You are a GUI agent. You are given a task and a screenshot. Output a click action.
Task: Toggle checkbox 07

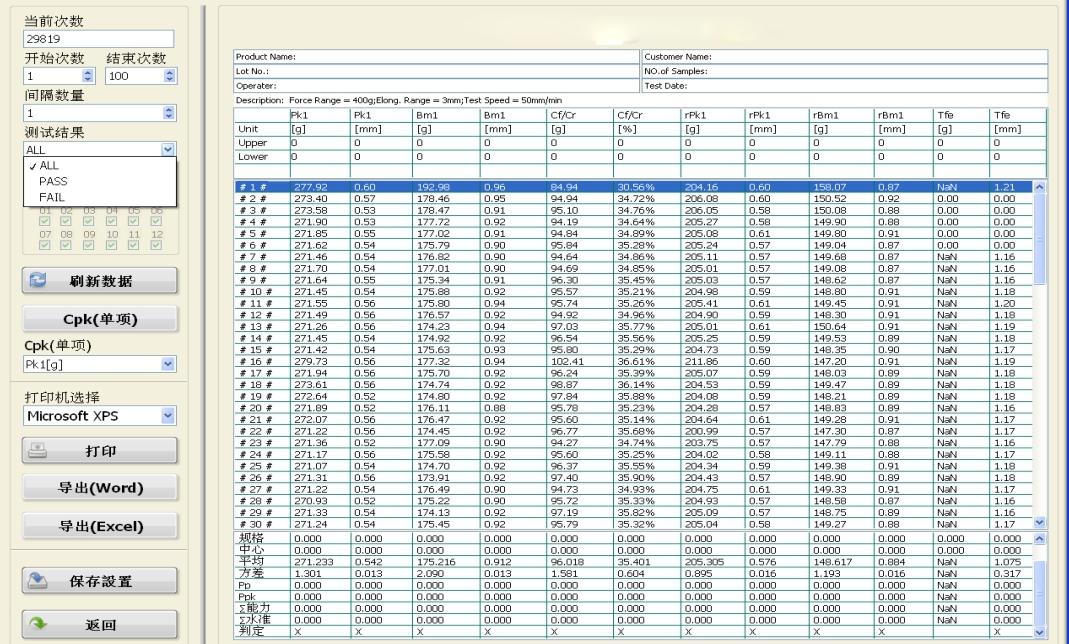[x=44, y=245]
